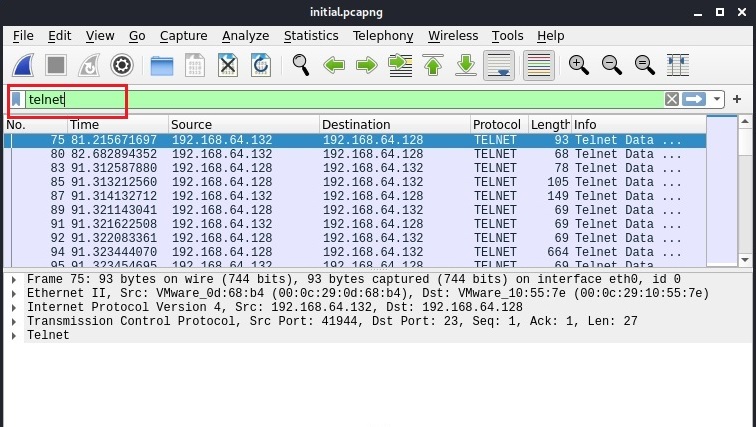Expand the Ethernet II details
The image size is (756, 427).
14,294
